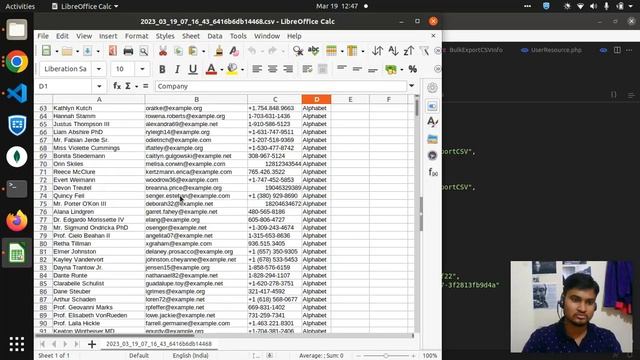
Task: Open the Sheet menu
Action: point(191,36)
